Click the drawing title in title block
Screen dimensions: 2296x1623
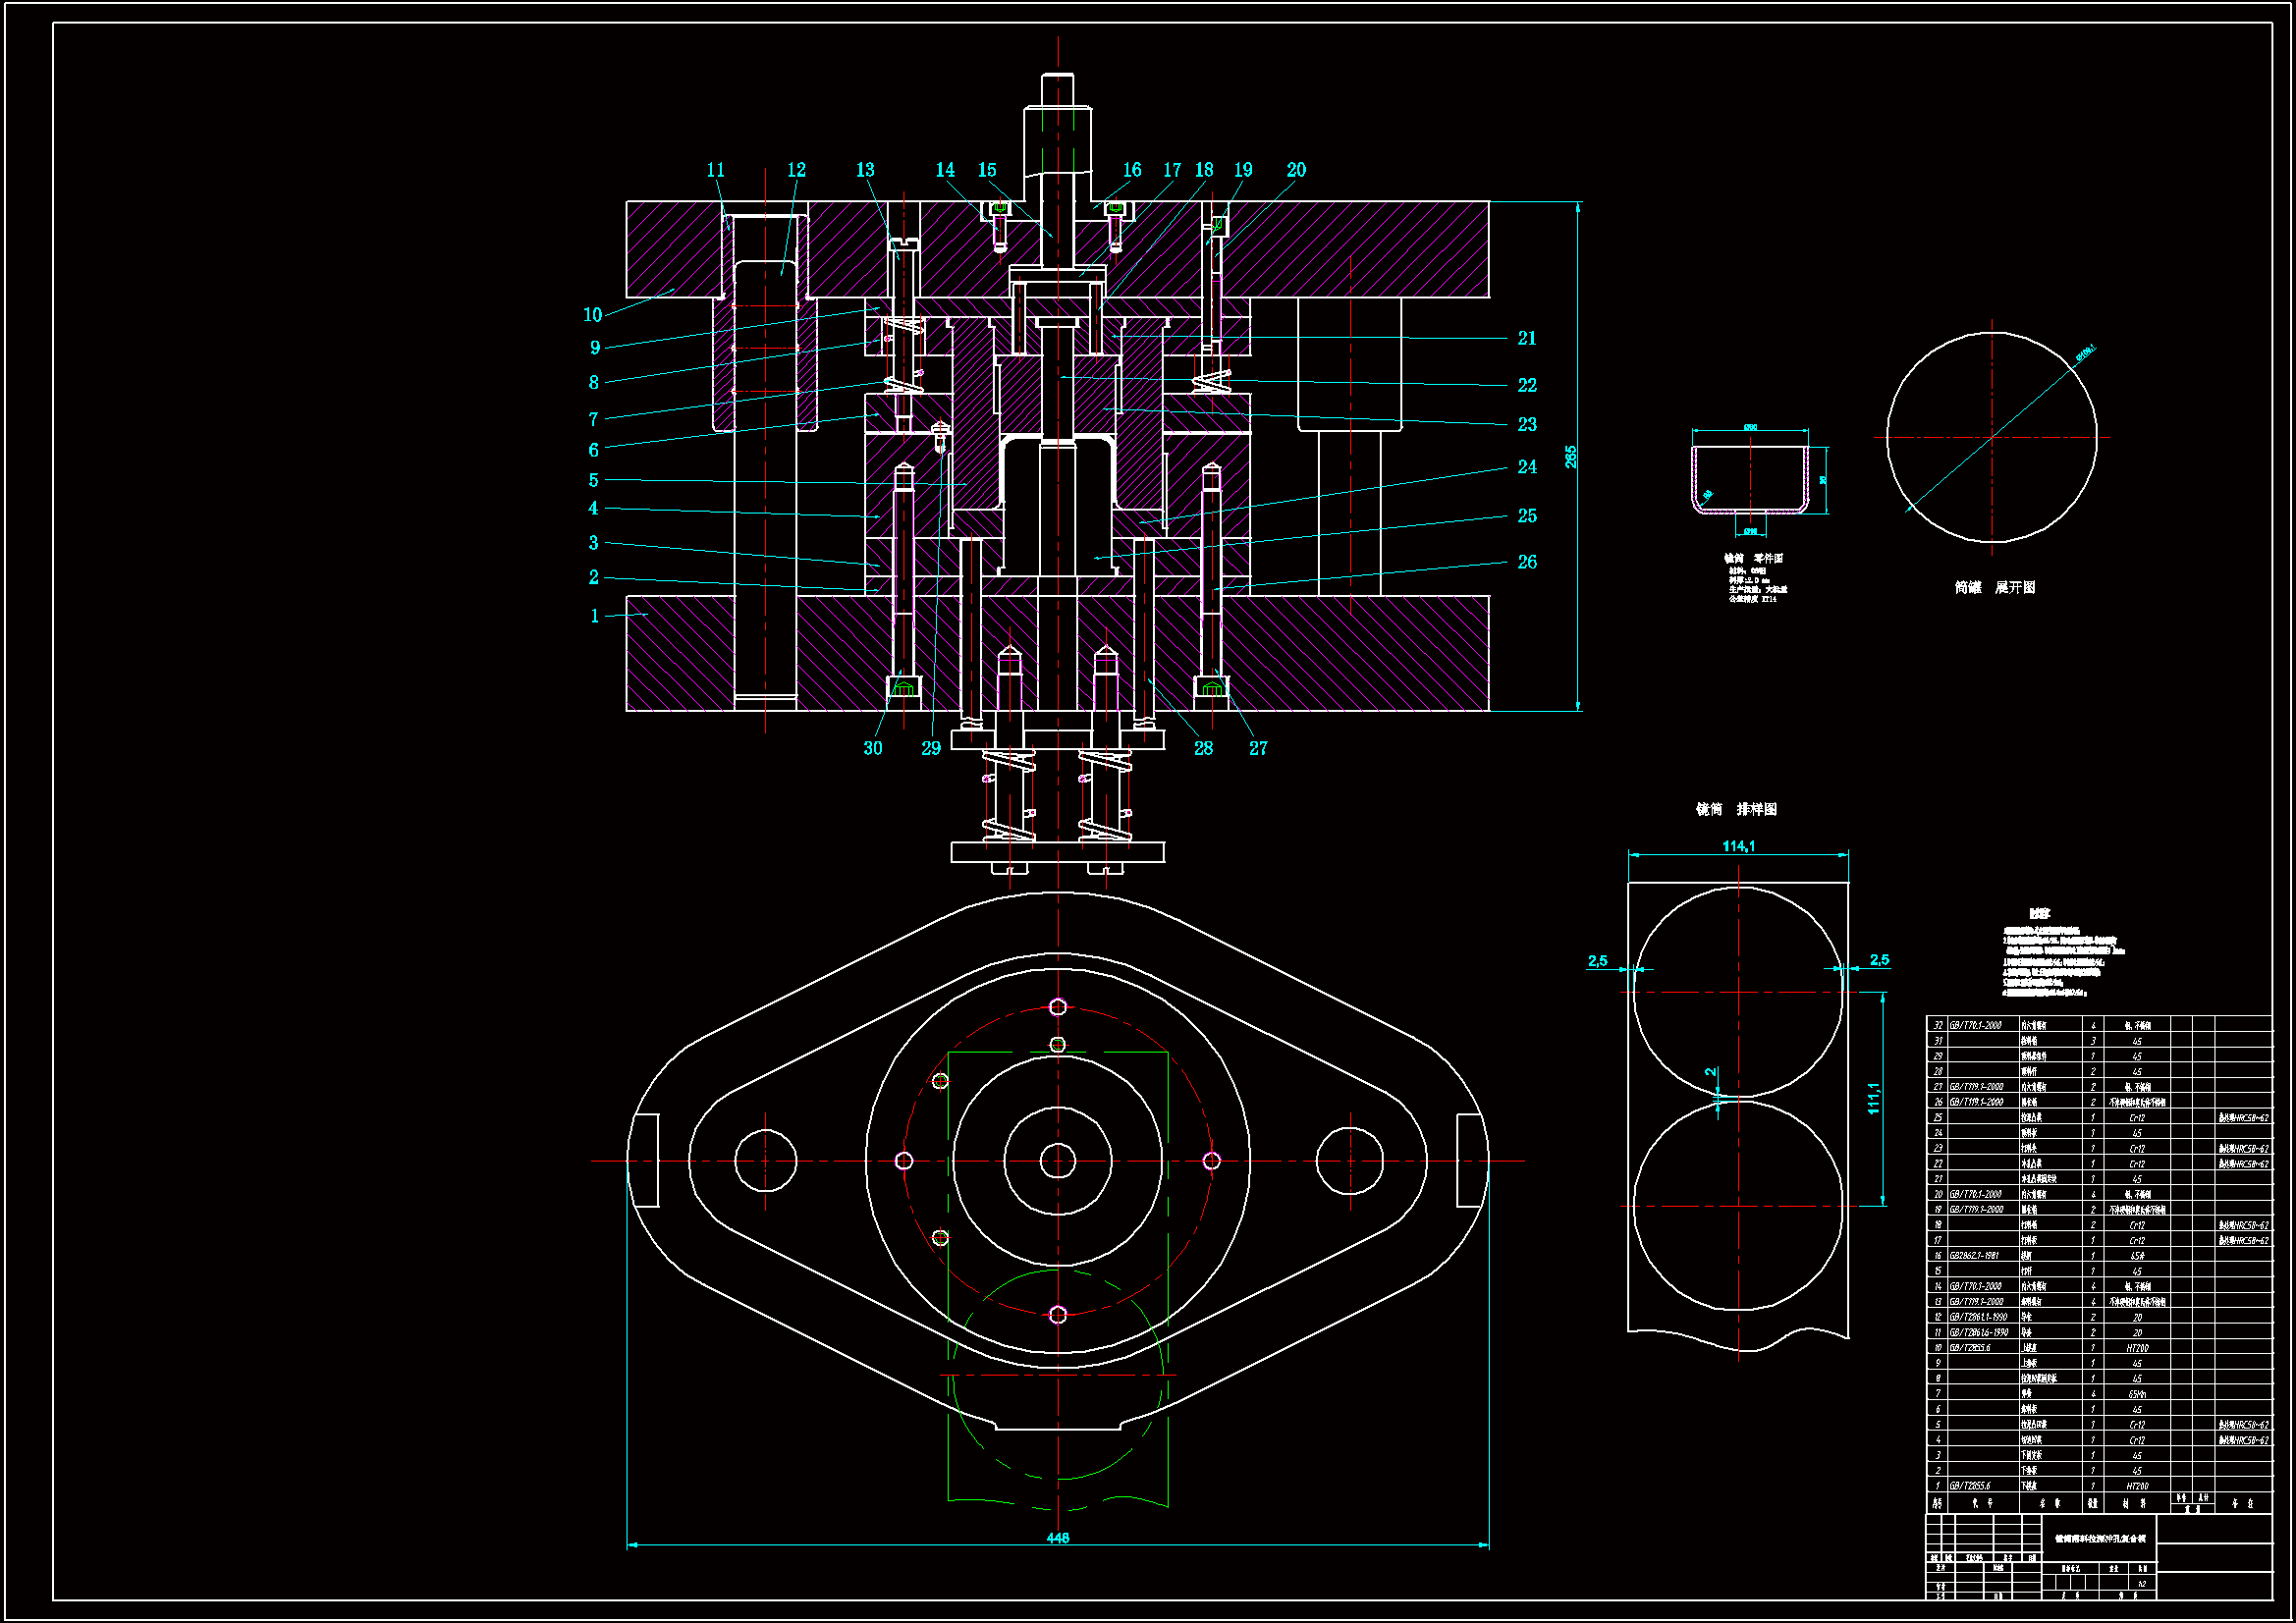pyautogui.click(x=2100, y=1539)
